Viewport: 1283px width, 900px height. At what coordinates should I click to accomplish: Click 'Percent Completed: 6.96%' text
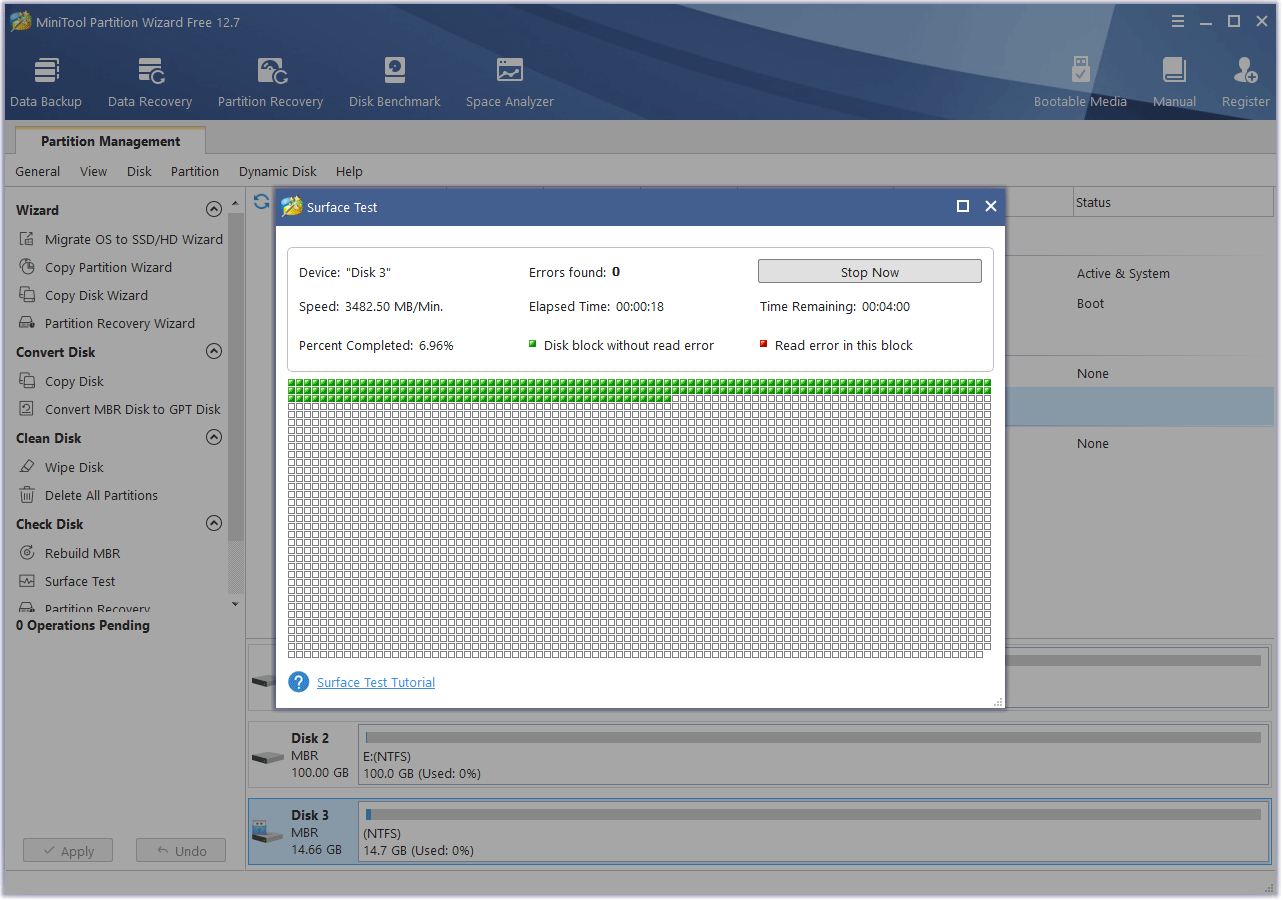click(x=376, y=345)
